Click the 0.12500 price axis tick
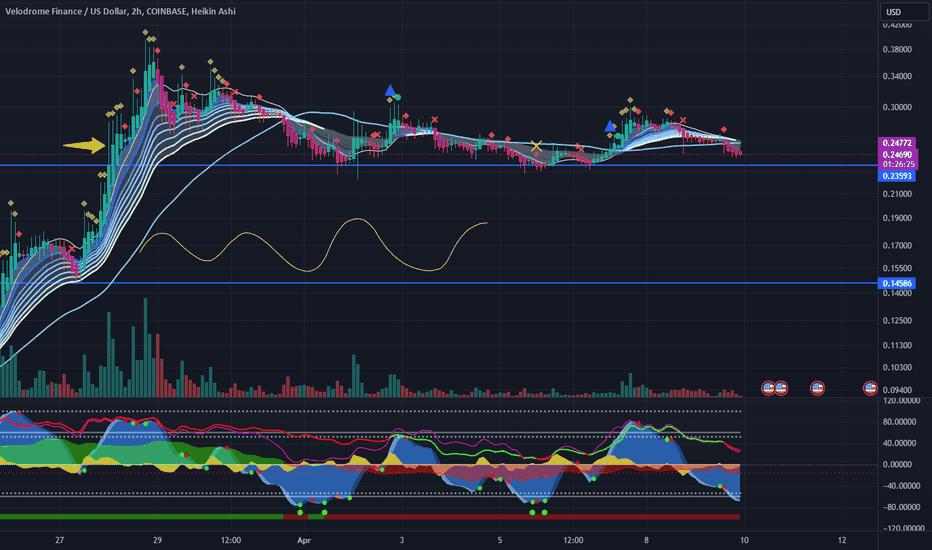 [897, 320]
